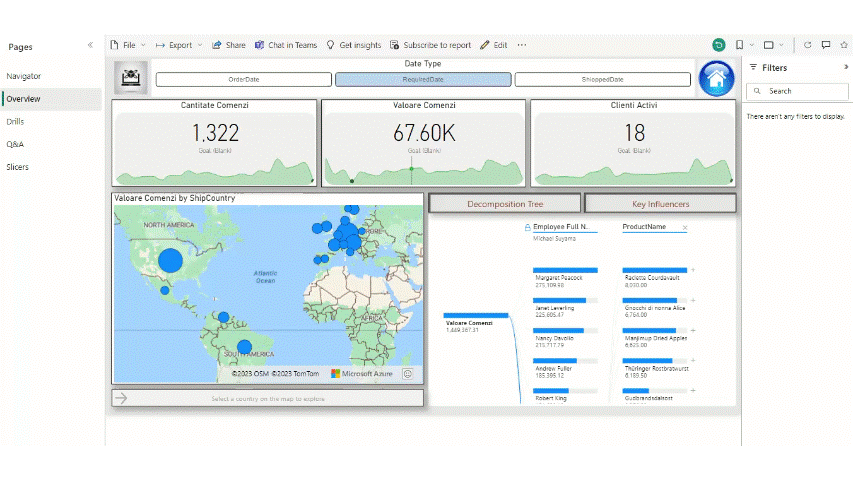Open the comments icon in the top bar

point(826,45)
